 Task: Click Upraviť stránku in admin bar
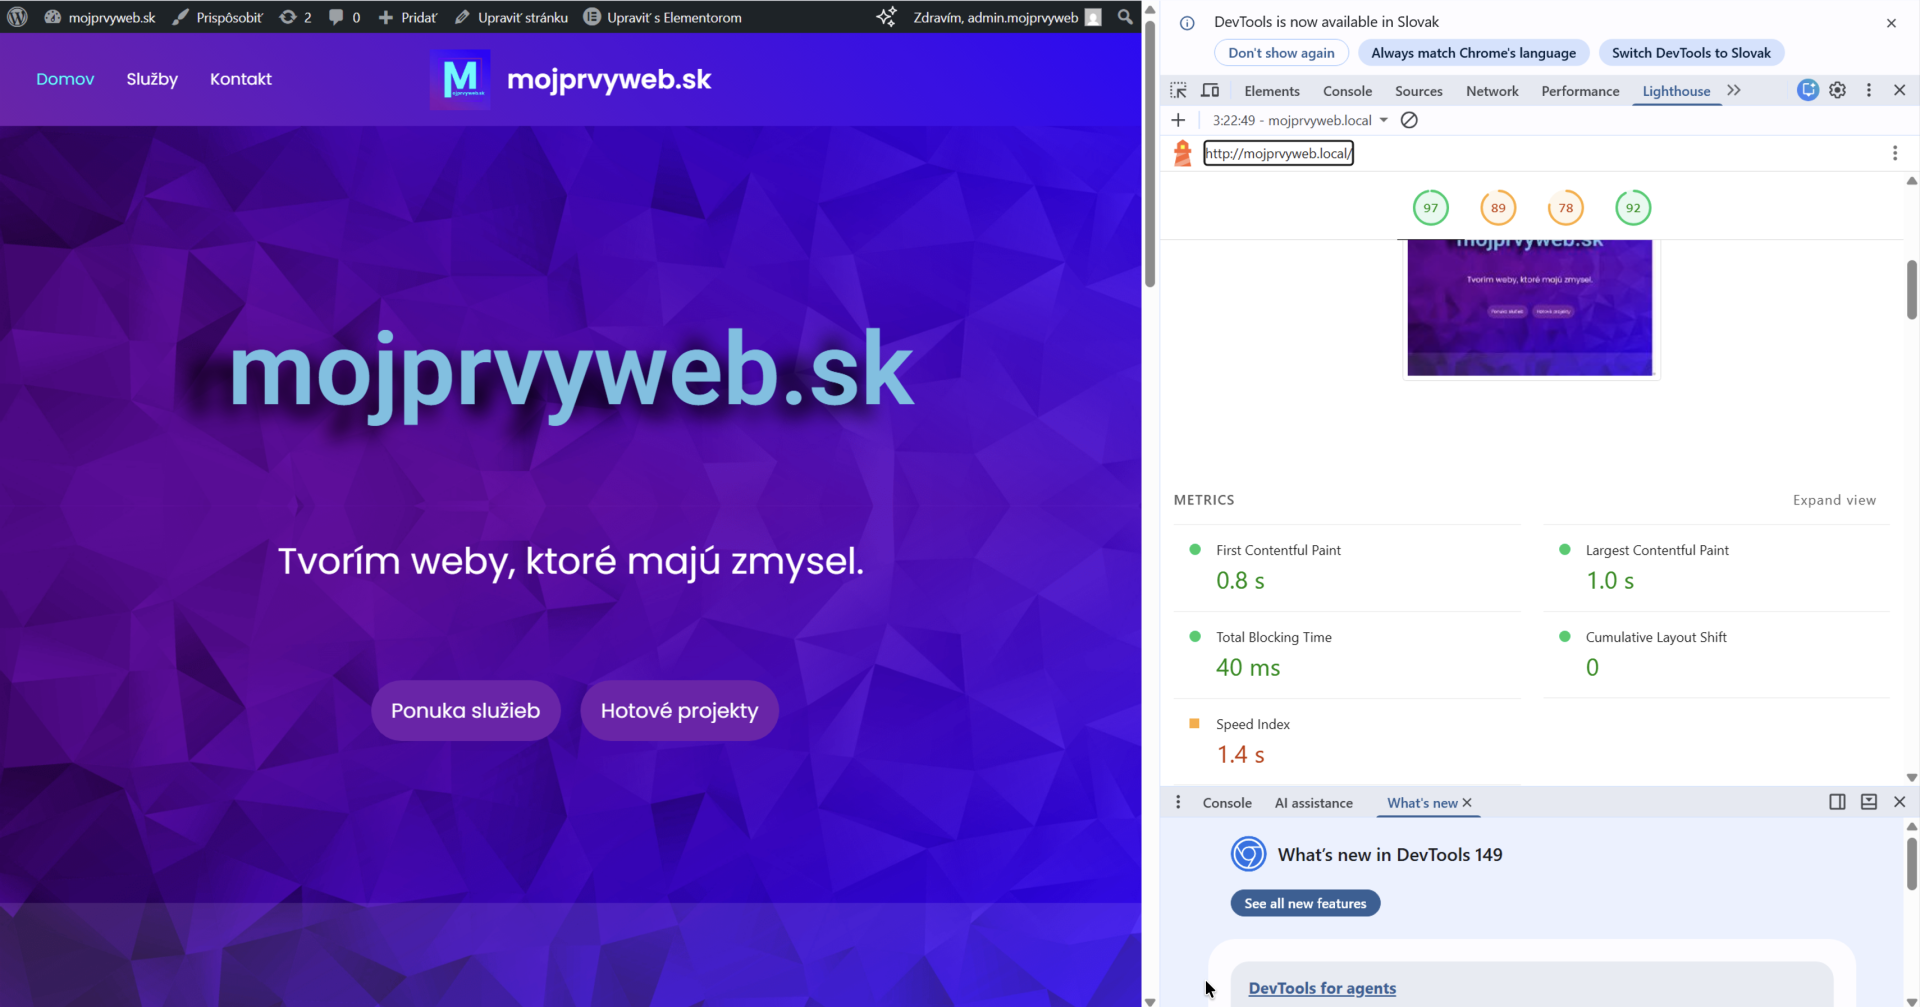coord(511,17)
